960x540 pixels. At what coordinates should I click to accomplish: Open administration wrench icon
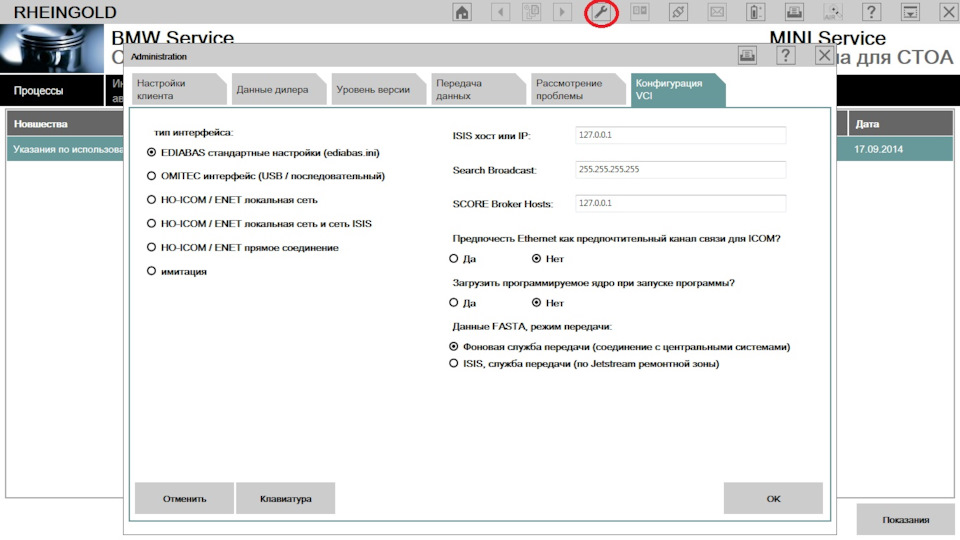pos(601,12)
